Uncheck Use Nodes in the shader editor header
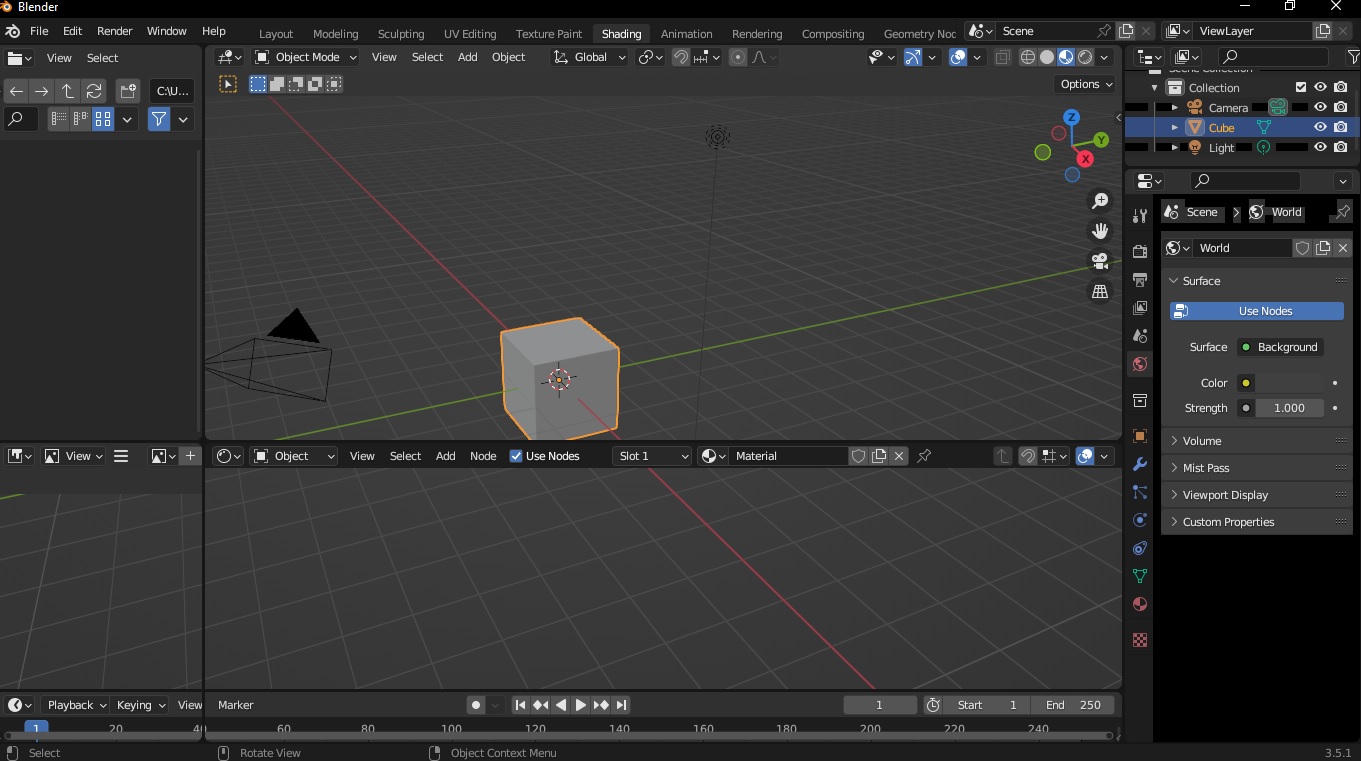 click(516, 456)
